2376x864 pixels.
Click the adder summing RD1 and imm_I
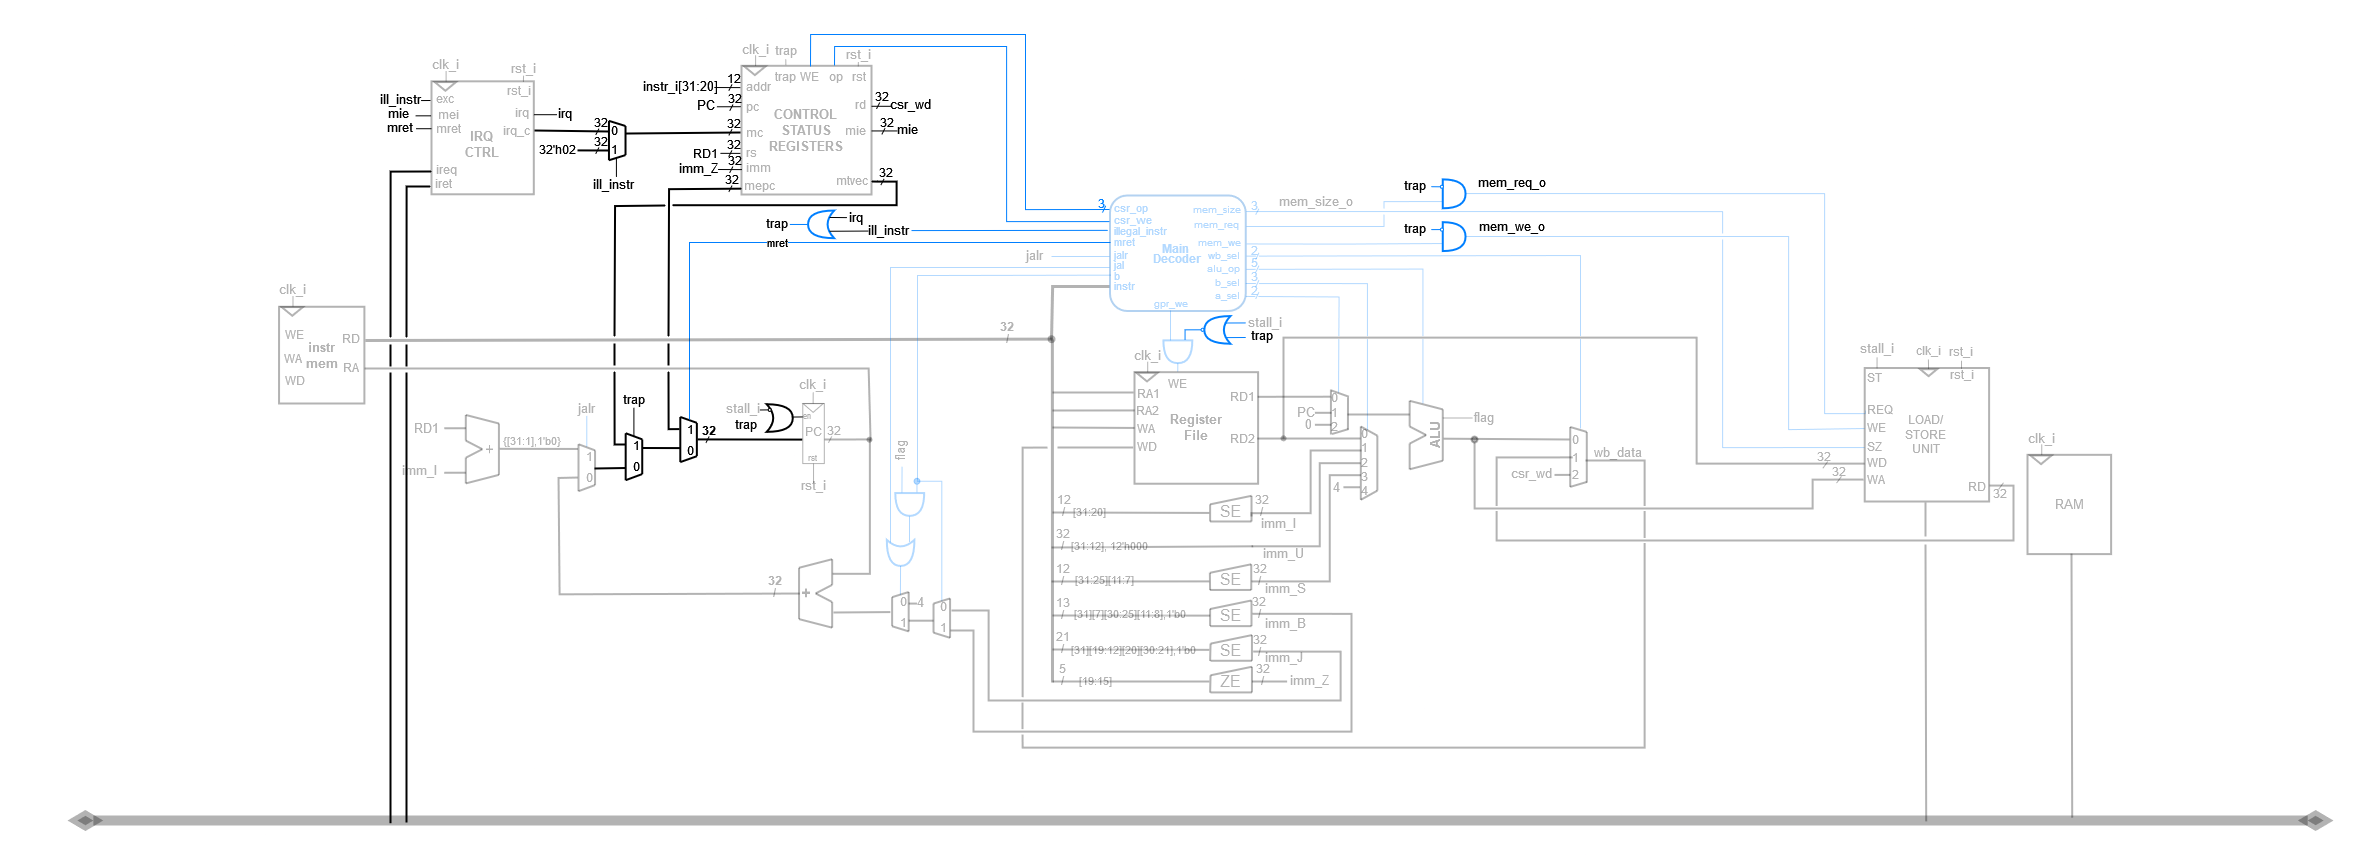tap(482, 449)
